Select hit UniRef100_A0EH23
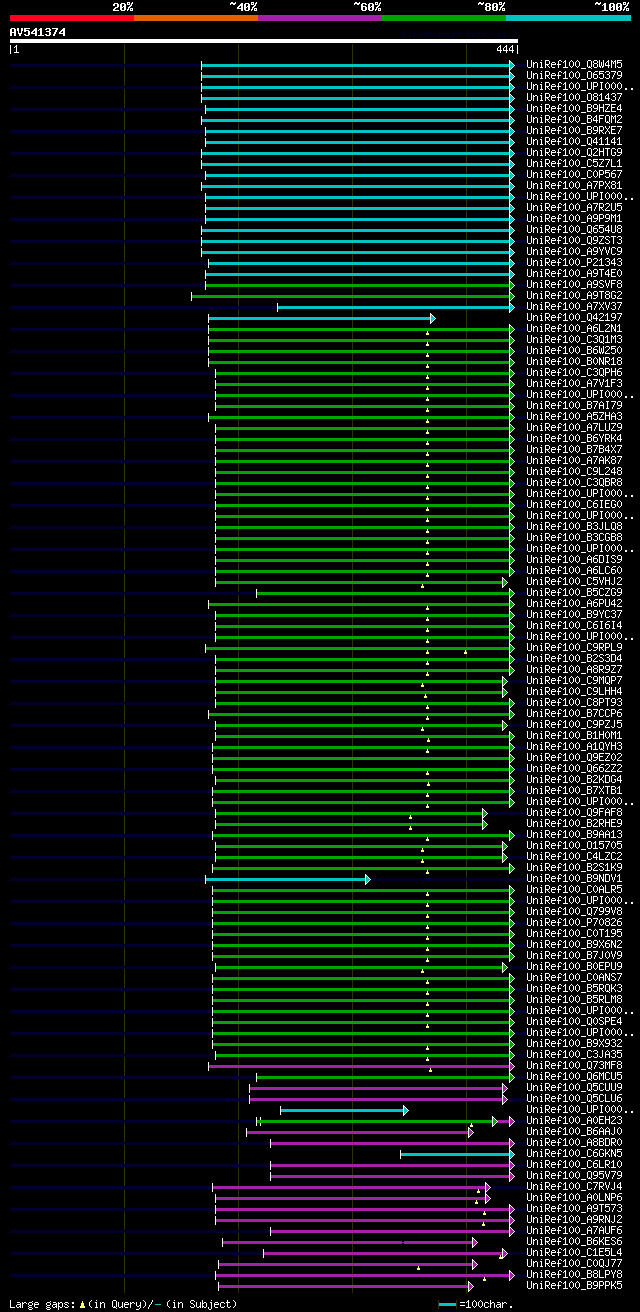 point(575,1120)
